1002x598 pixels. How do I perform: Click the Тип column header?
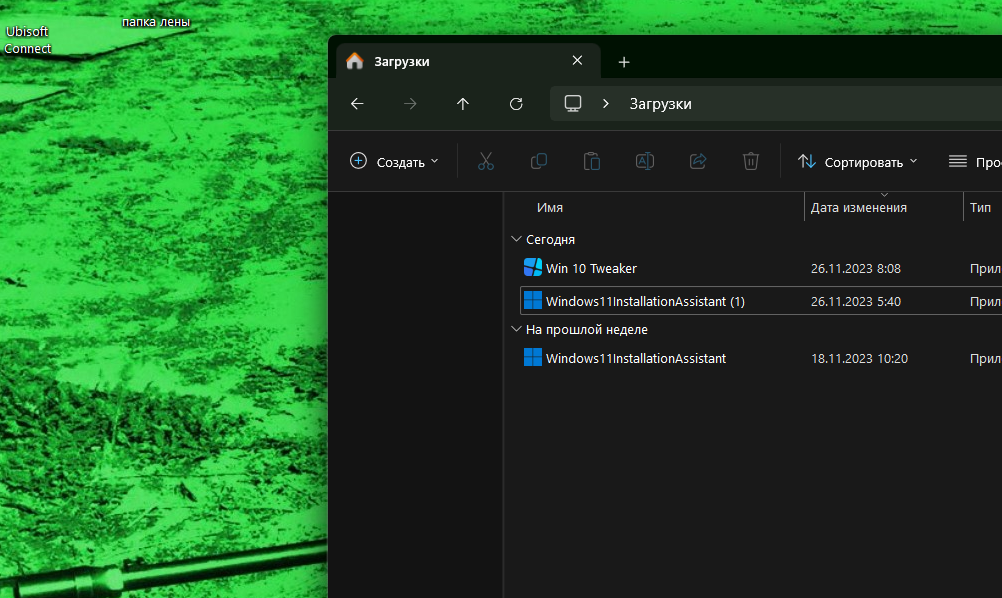pyautogui.click(x=980, y=208)
